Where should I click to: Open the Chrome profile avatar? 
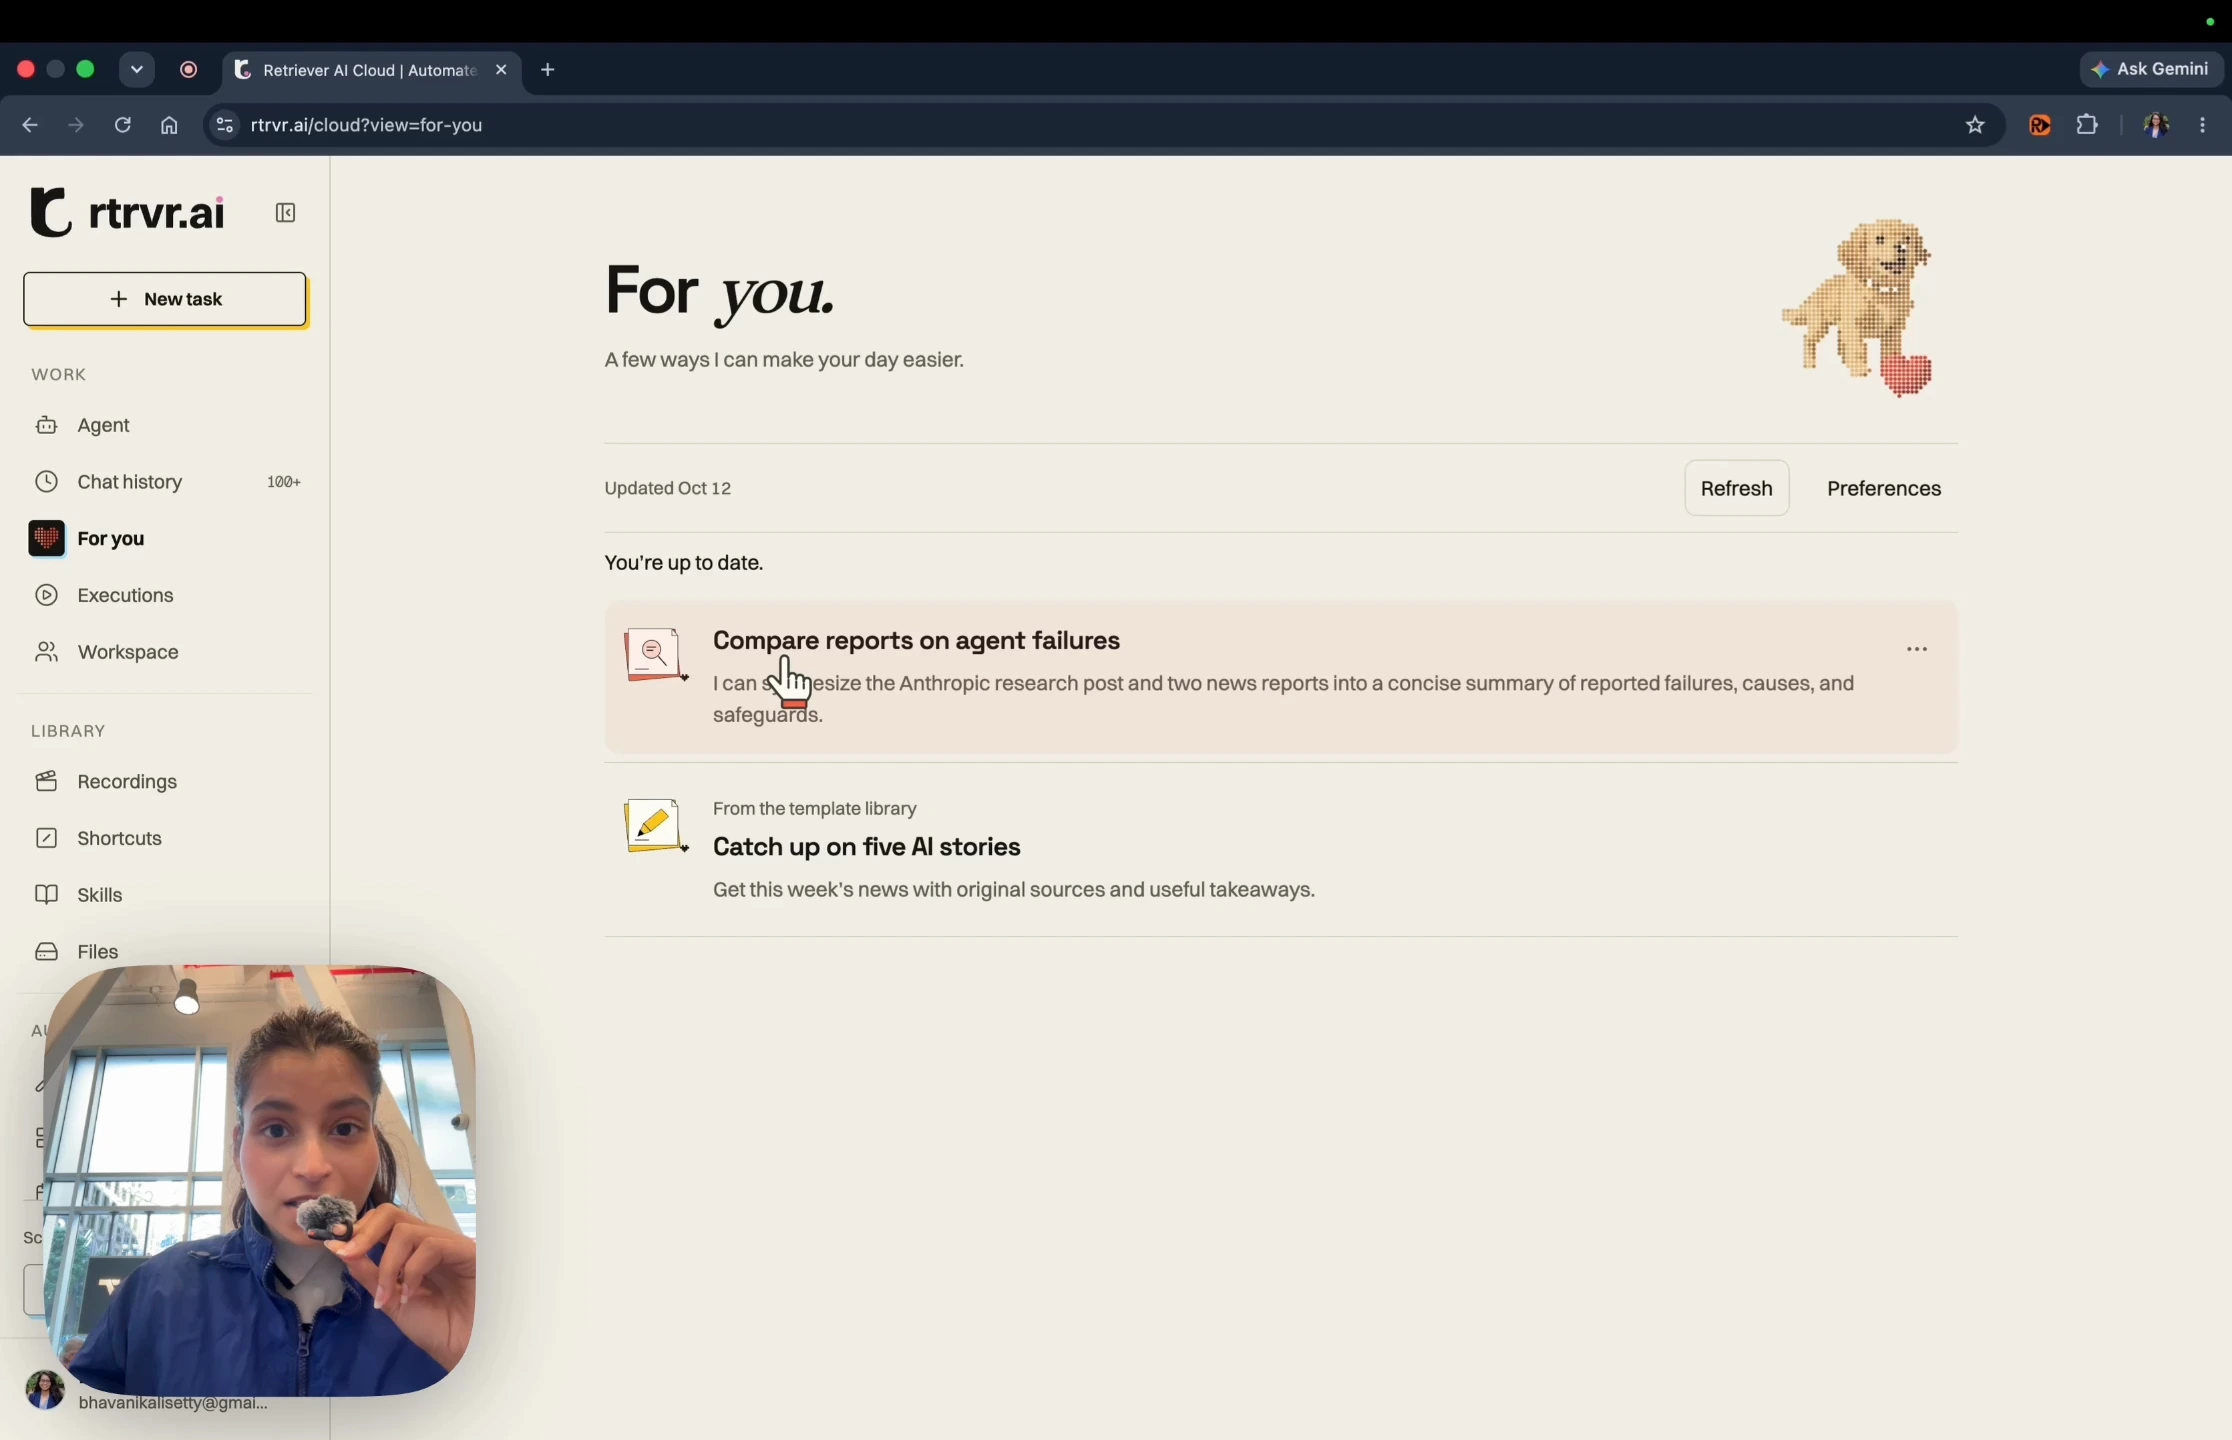click(x=2156, y=125)
